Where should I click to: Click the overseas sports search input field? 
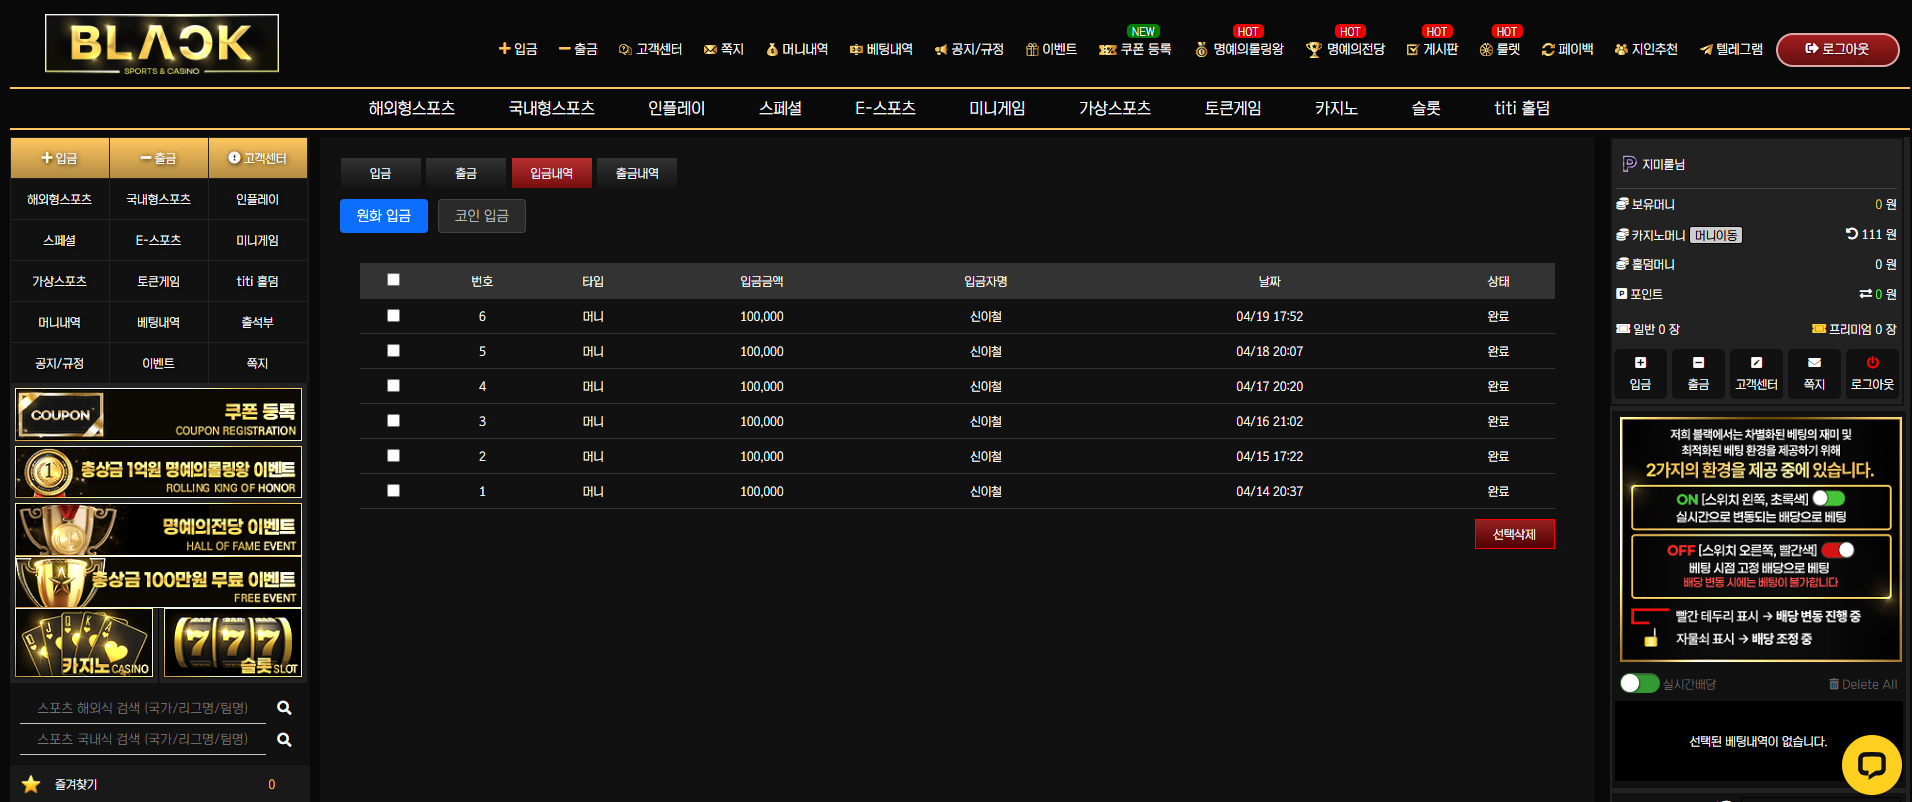point(143,708)
